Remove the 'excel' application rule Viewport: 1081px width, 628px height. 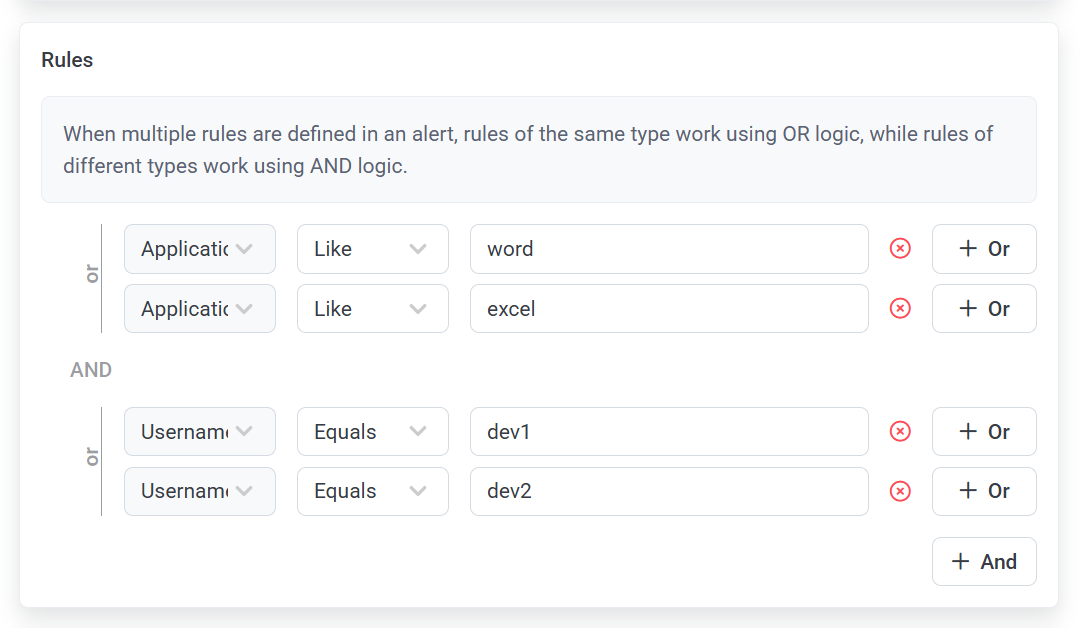(900, 309)
